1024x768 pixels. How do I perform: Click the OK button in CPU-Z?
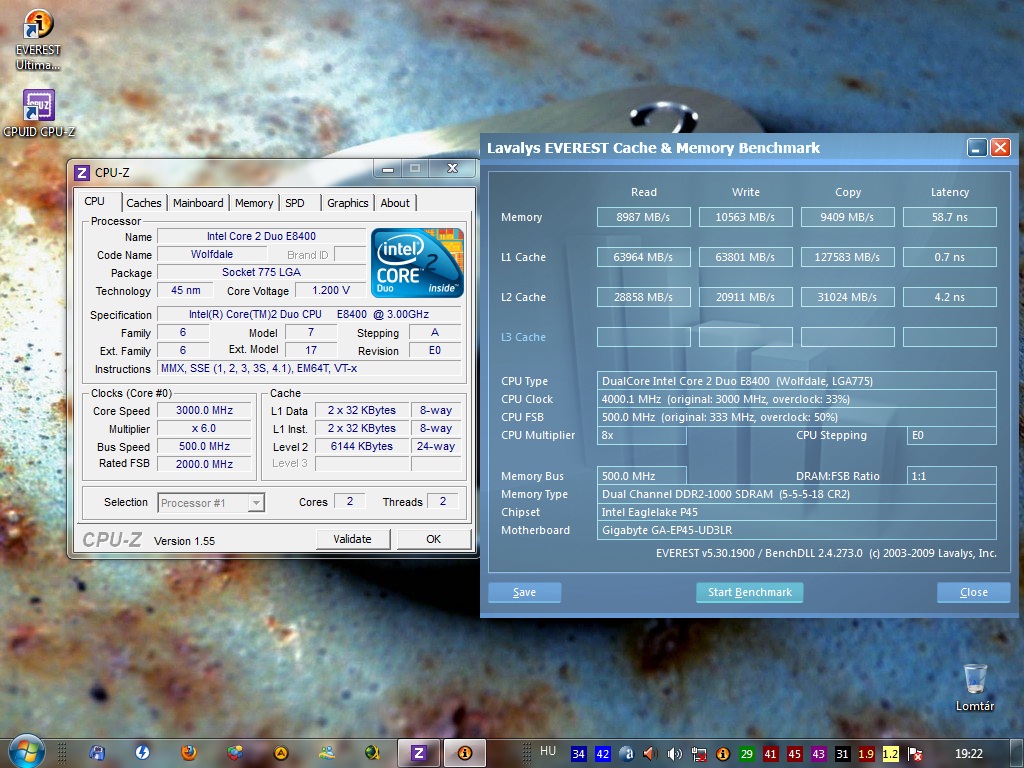tap(434, 539)
